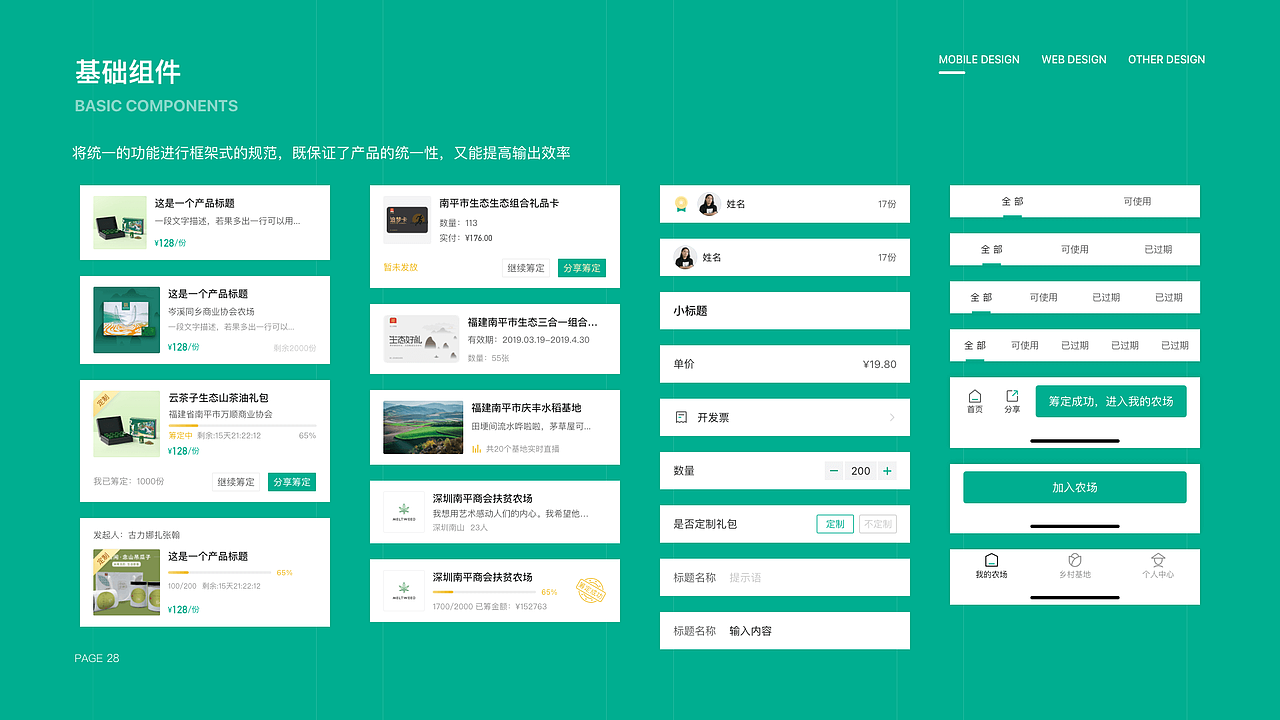The image size is (1280, 720).
Task: Open the thumbnail under 发起人：吉力娜扎张翰
Action: click(x=126, y=582)
